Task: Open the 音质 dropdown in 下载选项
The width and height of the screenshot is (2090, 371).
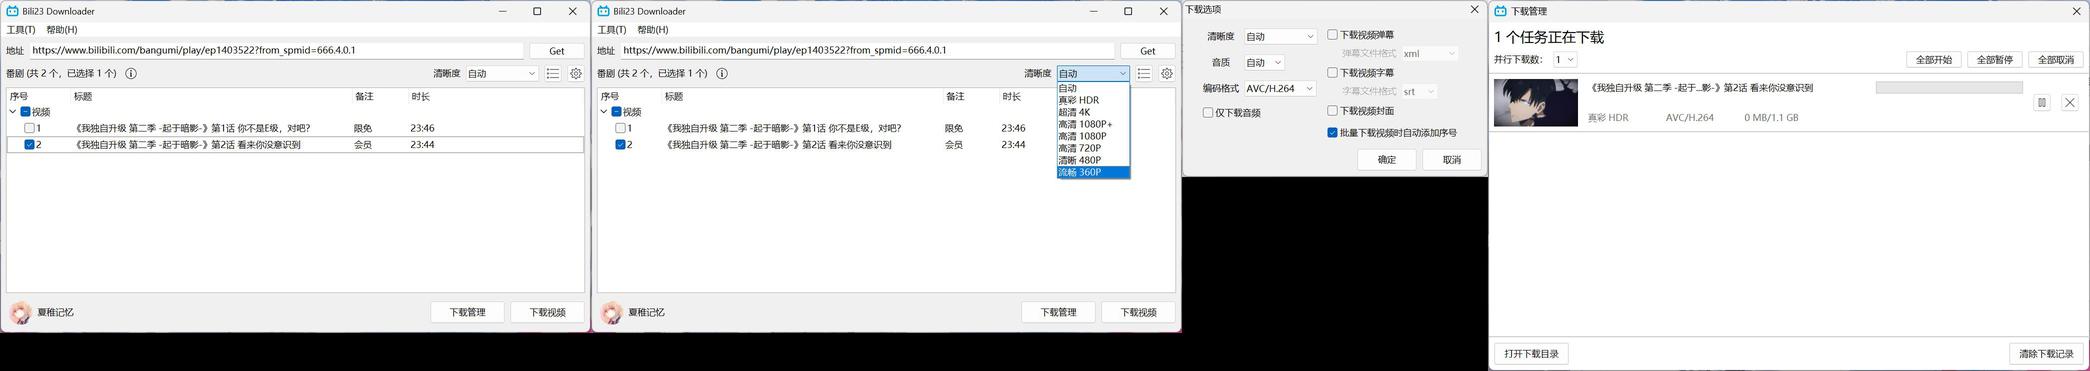Action: (1264, 62)
